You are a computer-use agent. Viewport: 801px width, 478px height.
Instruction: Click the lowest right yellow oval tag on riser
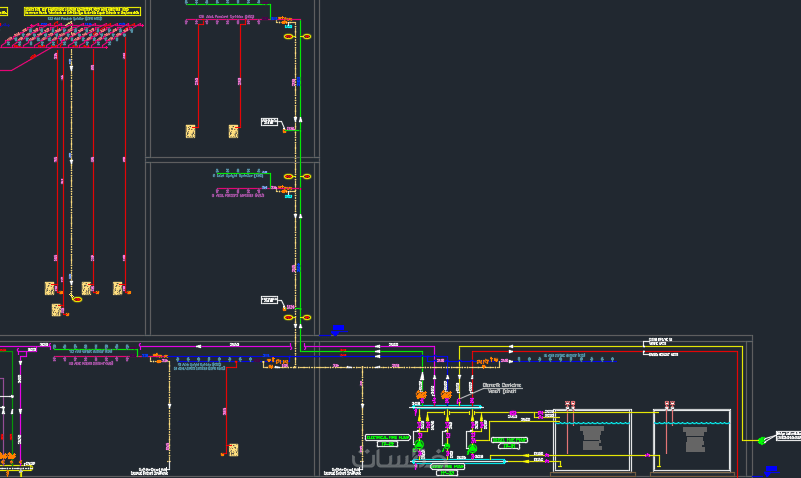tap(307, 318)
